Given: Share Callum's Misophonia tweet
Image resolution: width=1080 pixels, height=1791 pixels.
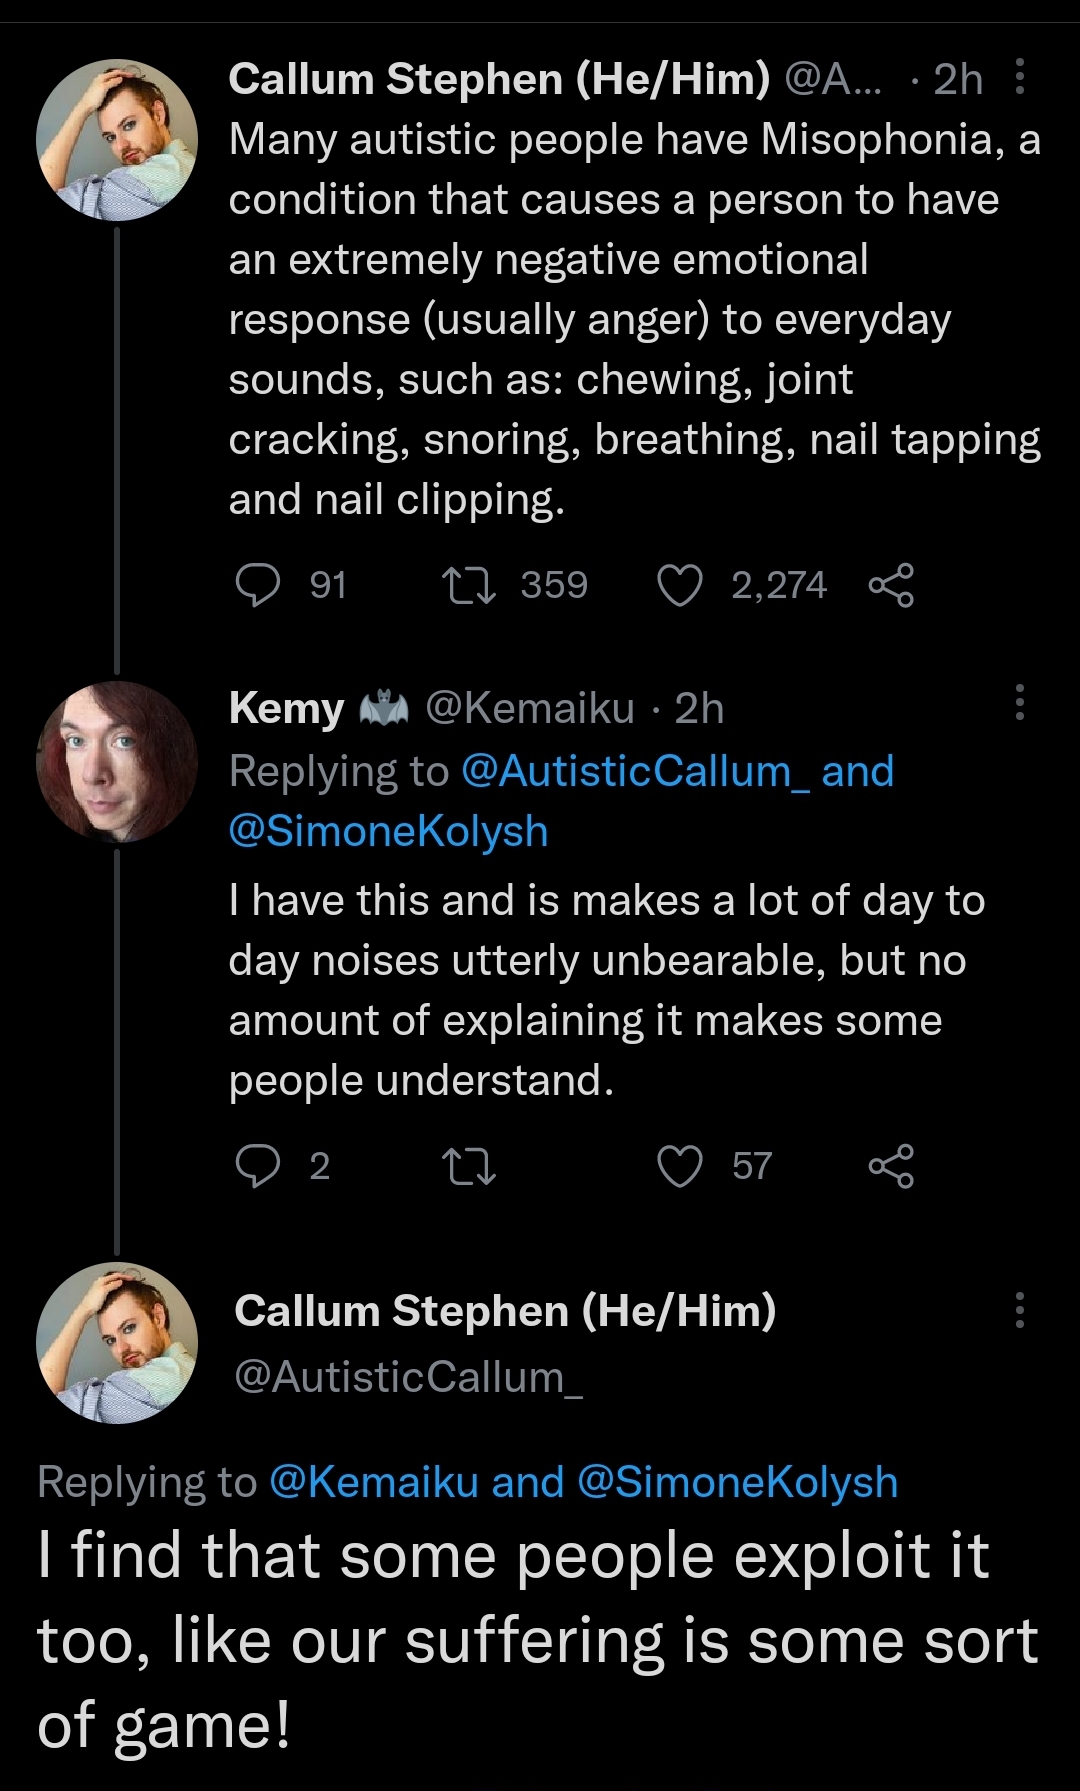Looking at the screenshot, I should [x=891, y=585].
